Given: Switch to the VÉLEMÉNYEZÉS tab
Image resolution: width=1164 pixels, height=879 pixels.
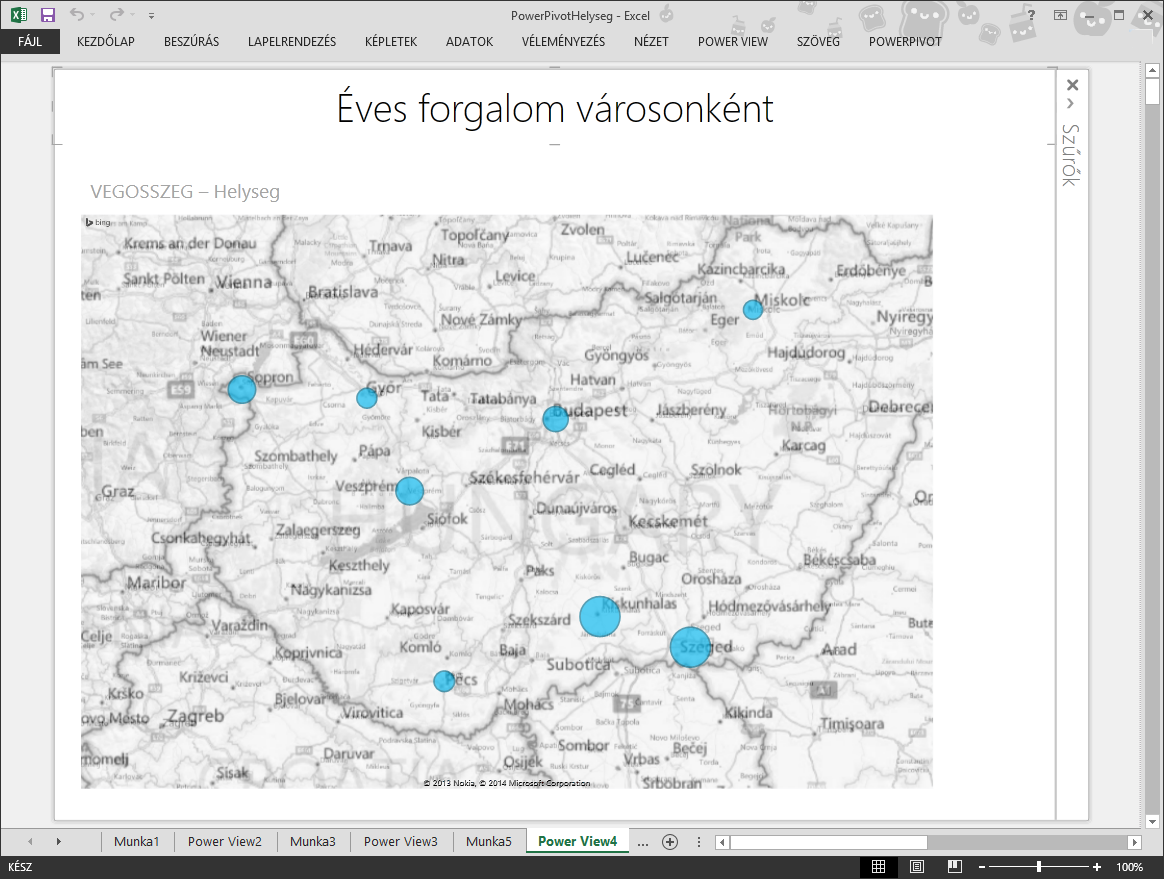Looking at the screenshot, I should (563, 42).
